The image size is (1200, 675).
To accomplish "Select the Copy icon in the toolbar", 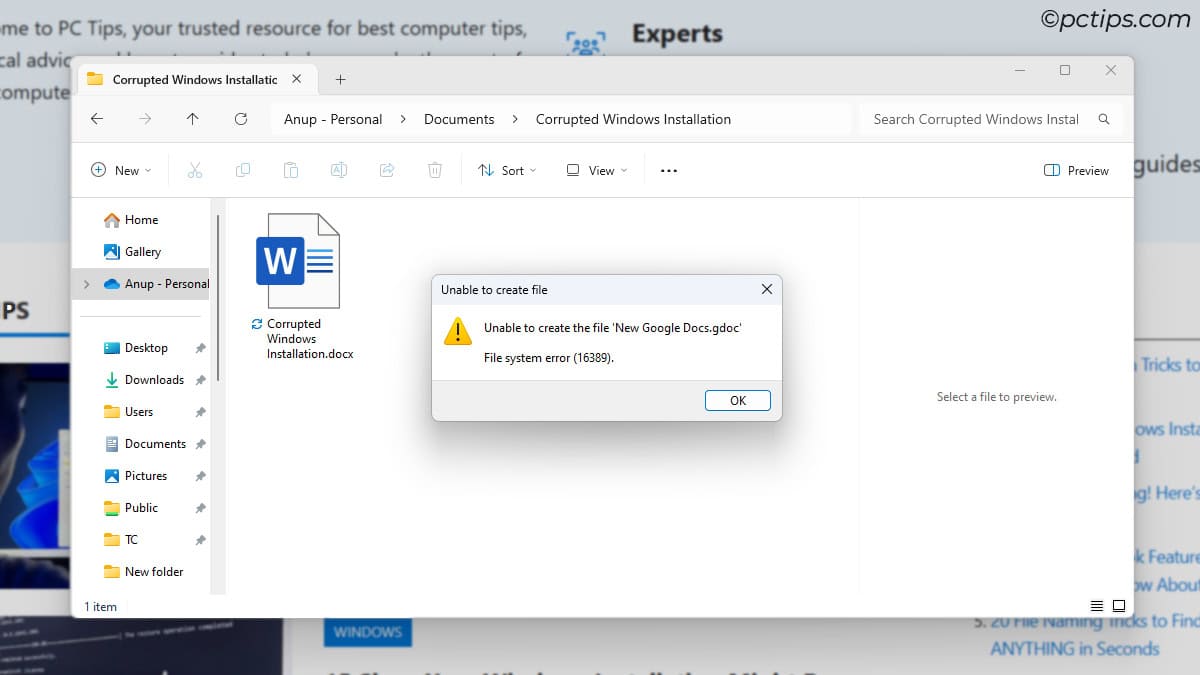I will coord(243,170).
